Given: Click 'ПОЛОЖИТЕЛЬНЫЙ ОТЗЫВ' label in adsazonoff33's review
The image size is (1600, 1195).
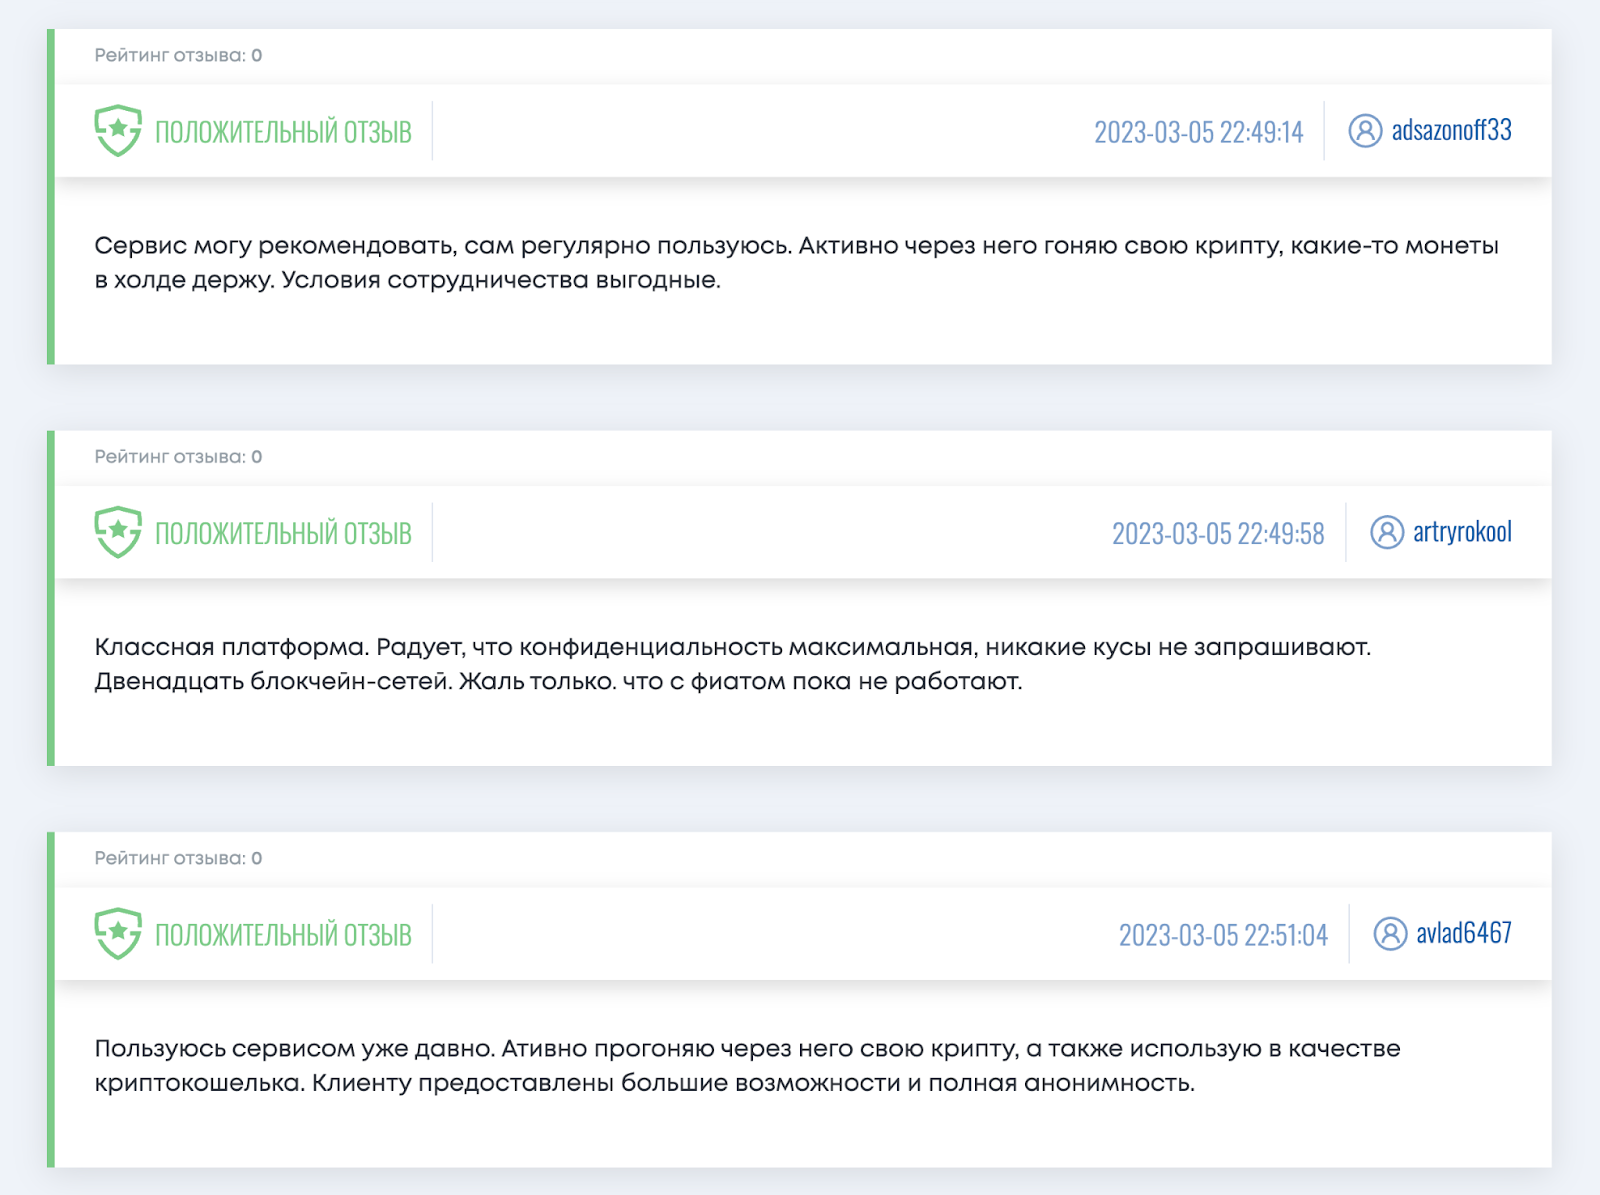Looking at the screenshot, I should pyautogui.click(x=283, y=132).
